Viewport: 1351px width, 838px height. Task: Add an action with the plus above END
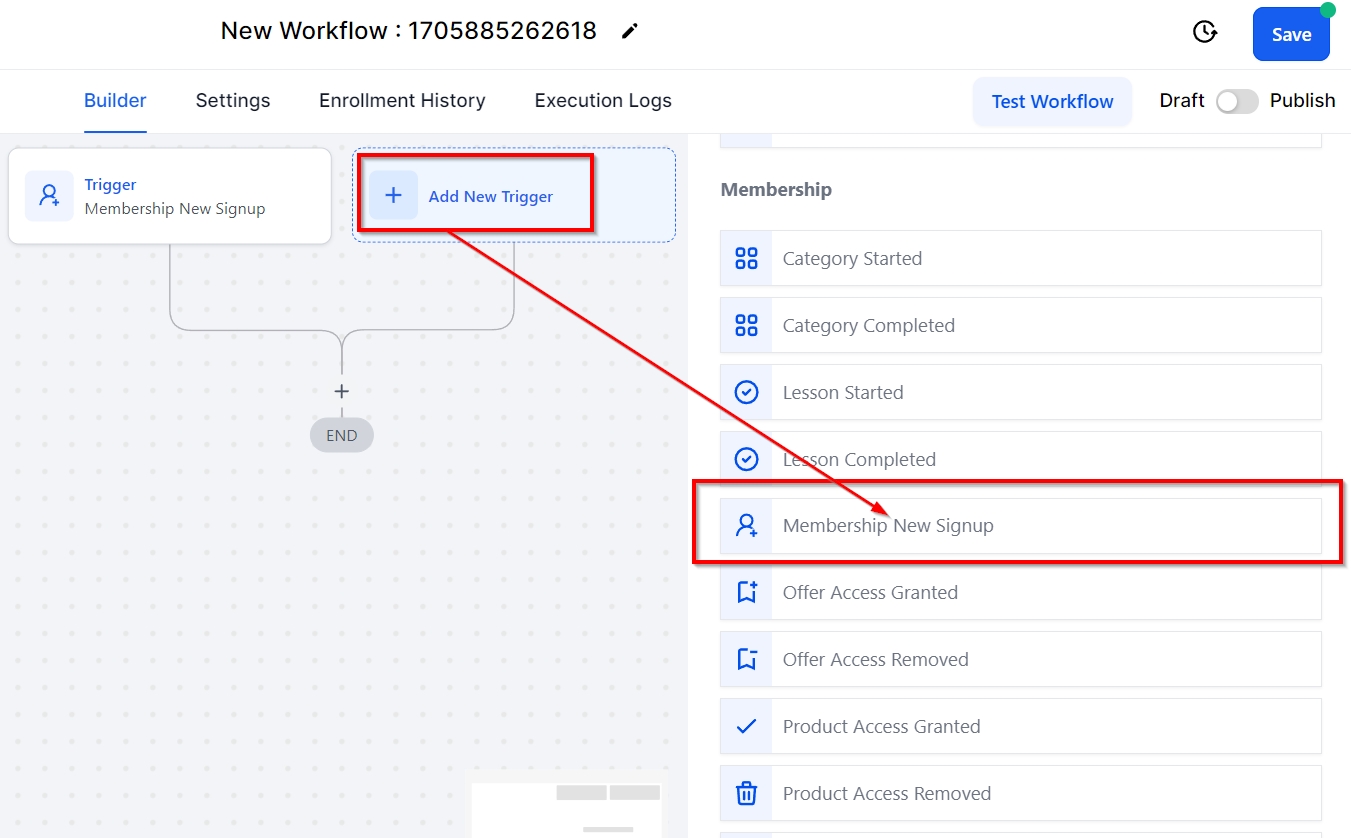pos(341,392)
